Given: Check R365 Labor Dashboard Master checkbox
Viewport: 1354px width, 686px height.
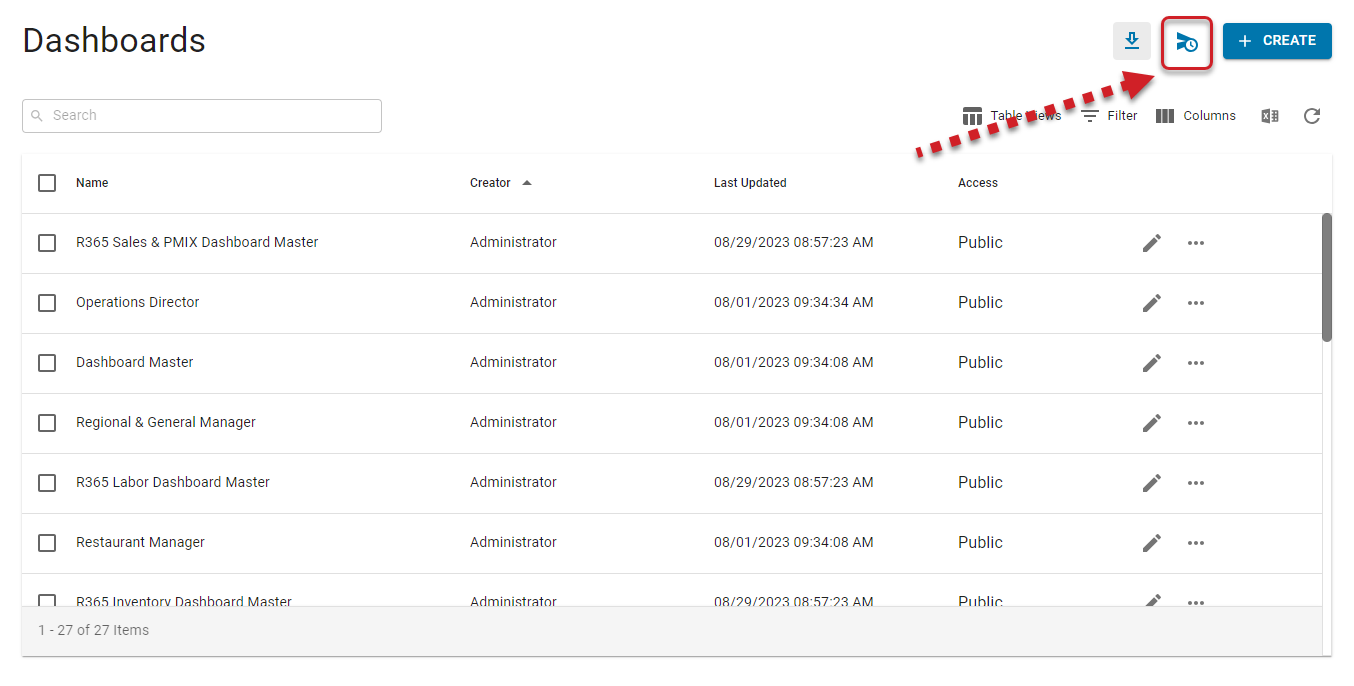Looking at the screenshot, I should [x=47, y=483].
